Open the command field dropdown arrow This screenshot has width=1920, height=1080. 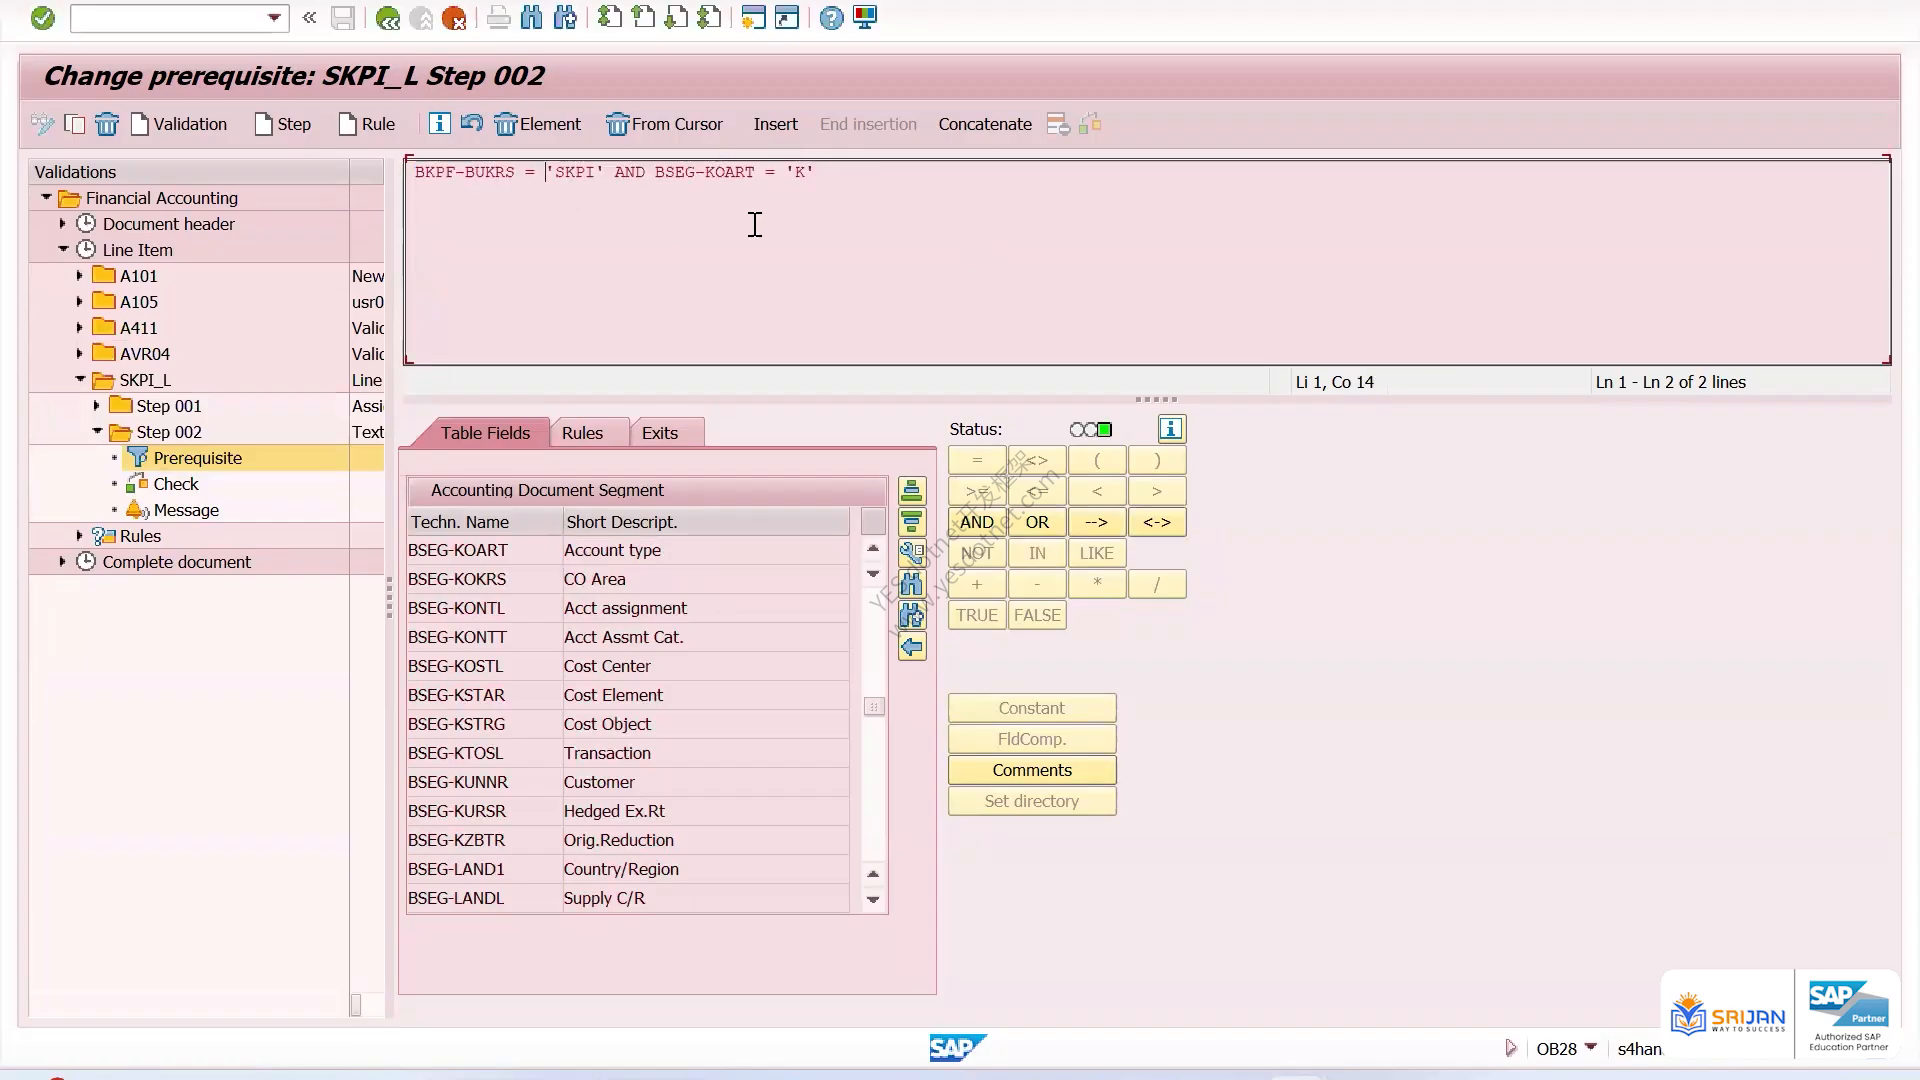click(274, 18)
